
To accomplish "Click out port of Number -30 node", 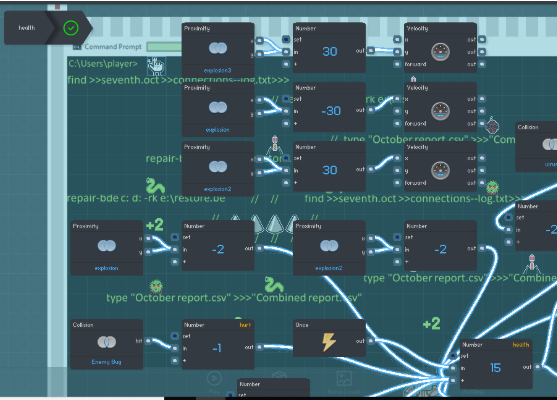I will pyautogui.click(x=371, y=110).
